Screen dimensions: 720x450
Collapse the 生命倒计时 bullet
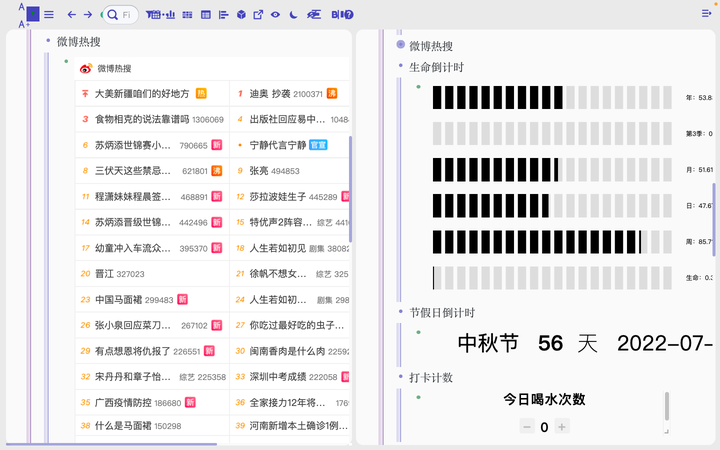click(x=400, y=67)
